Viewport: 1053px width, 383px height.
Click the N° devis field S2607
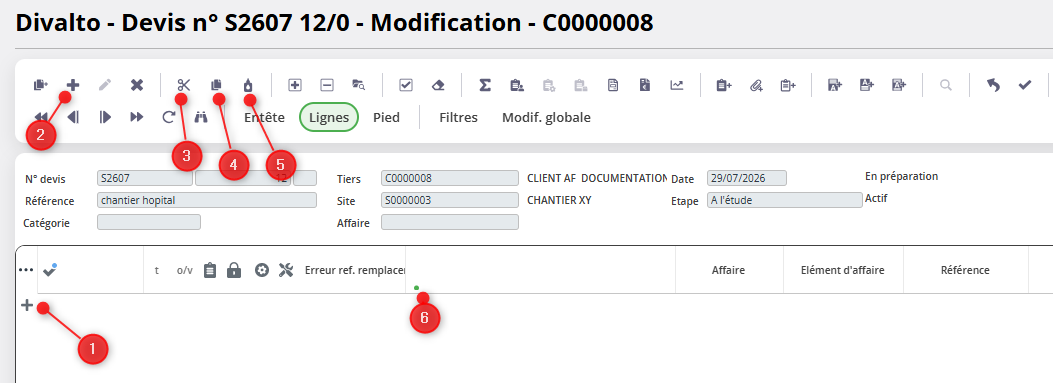tap(145, 178)
